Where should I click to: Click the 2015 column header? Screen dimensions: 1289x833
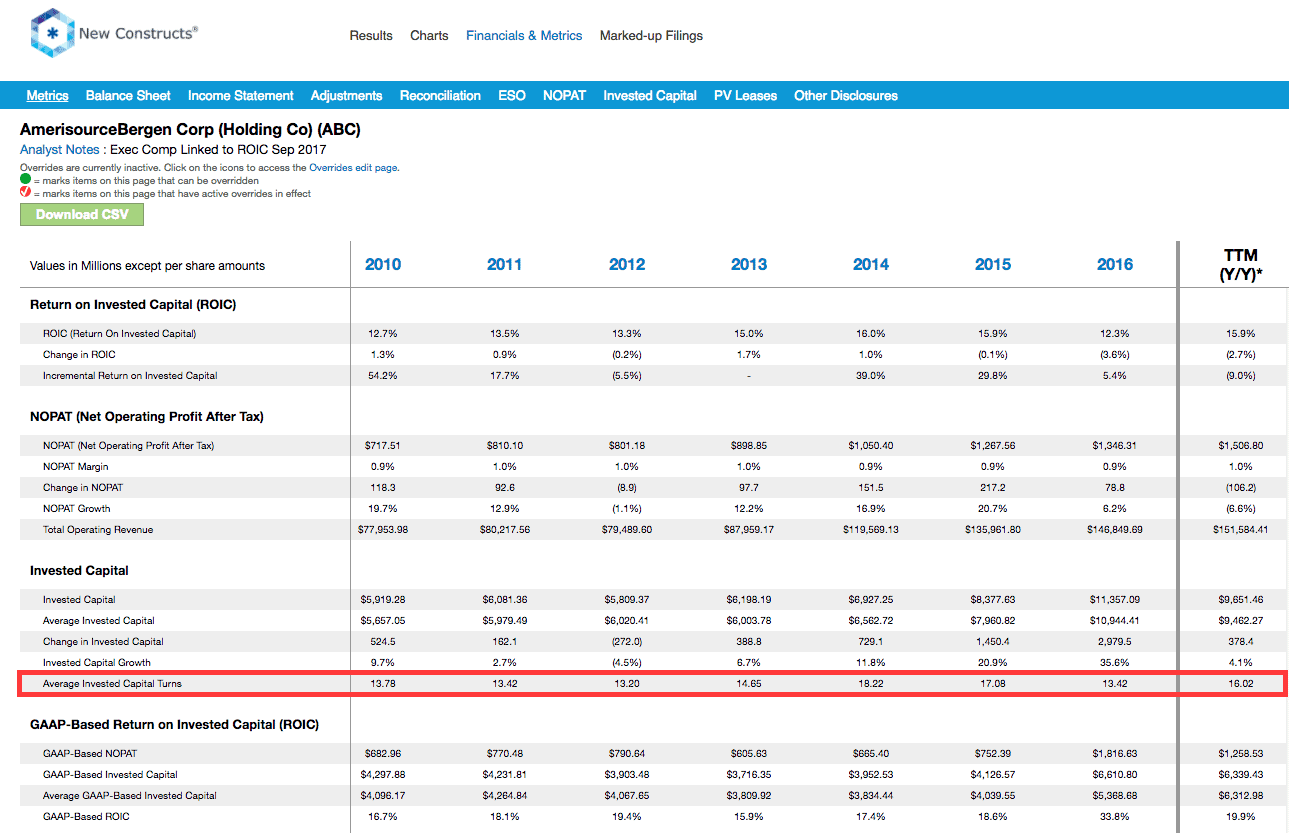(993, 264)
